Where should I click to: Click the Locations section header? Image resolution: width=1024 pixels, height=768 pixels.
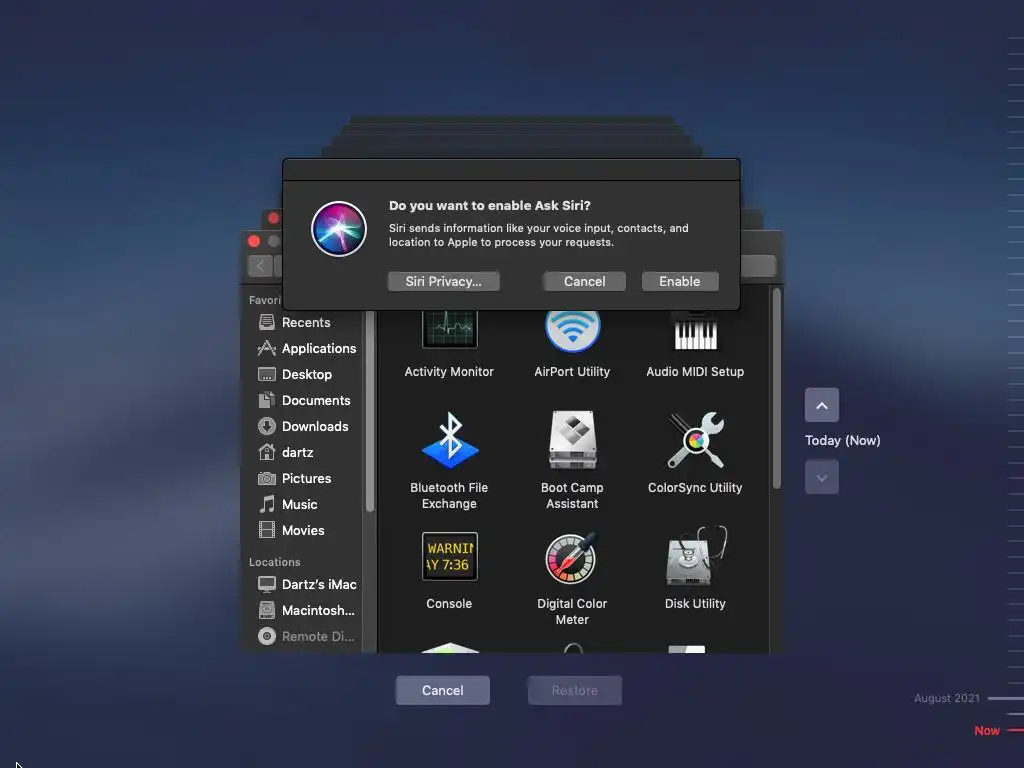274,562
